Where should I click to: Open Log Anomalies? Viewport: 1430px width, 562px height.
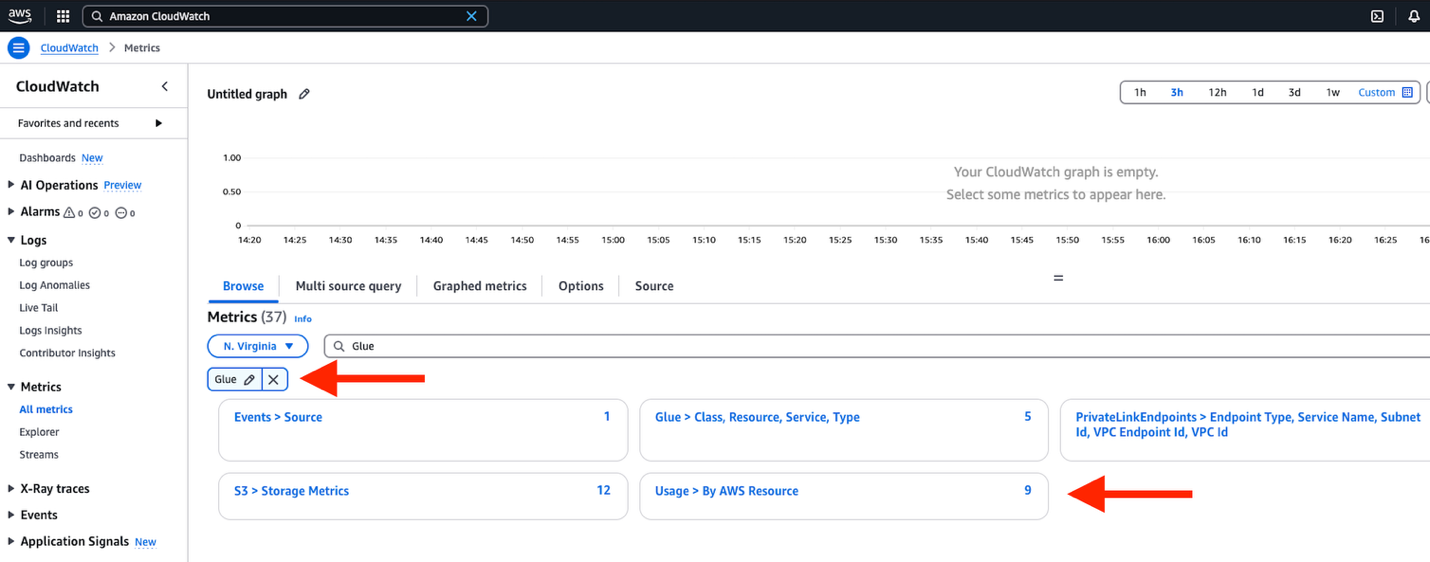pyautogui.click(x=55, y=286)
